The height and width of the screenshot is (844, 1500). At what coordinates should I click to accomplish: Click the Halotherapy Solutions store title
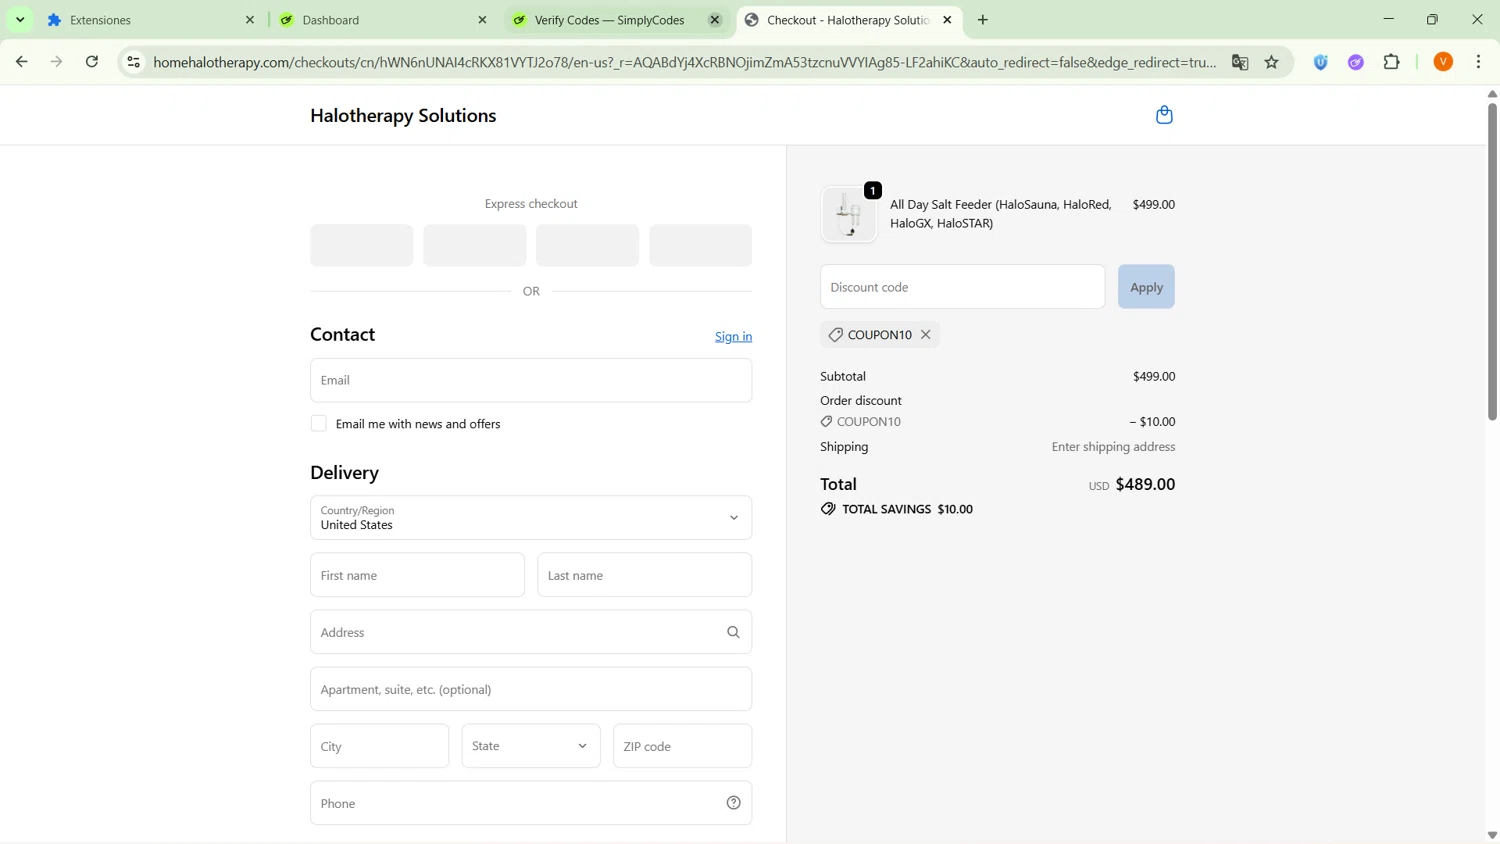point(403,116)
